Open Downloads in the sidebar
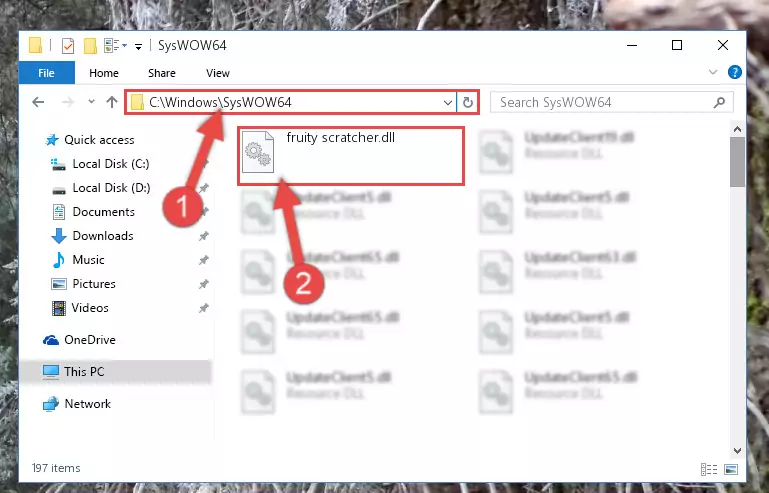Screen dimensions: 769x493 coord(103,236)
